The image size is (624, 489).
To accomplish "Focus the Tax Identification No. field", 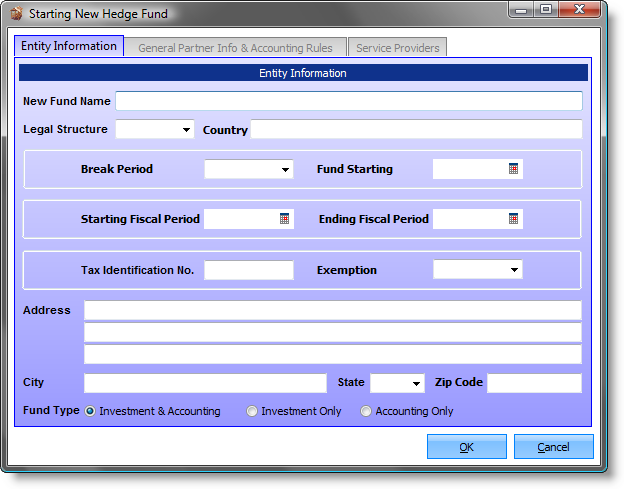I will point(249,270).
